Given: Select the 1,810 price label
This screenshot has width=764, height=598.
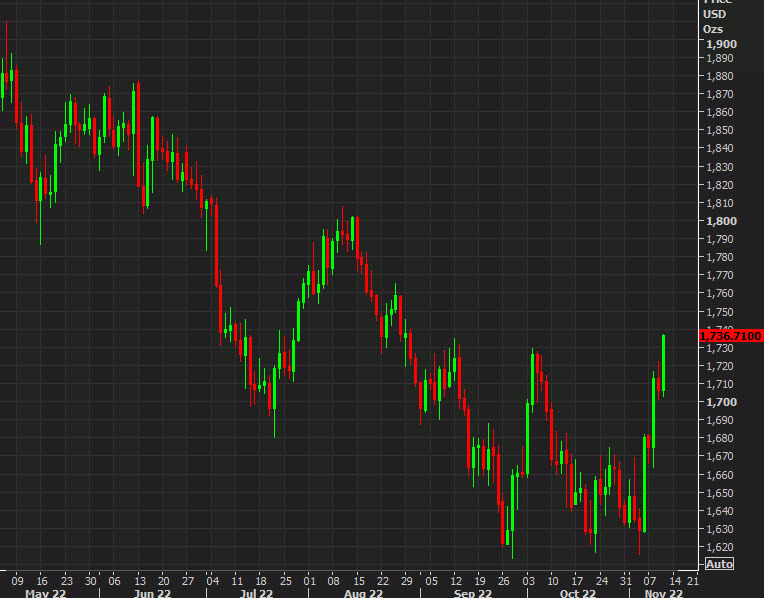Looking at the screenshot, I should tap(720, 203).
